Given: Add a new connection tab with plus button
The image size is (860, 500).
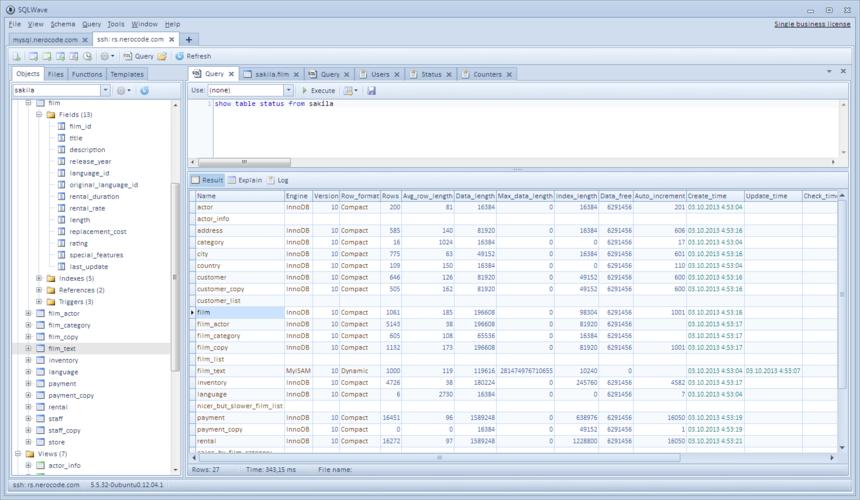Looking at the screenshot, I should pos(190,39).
